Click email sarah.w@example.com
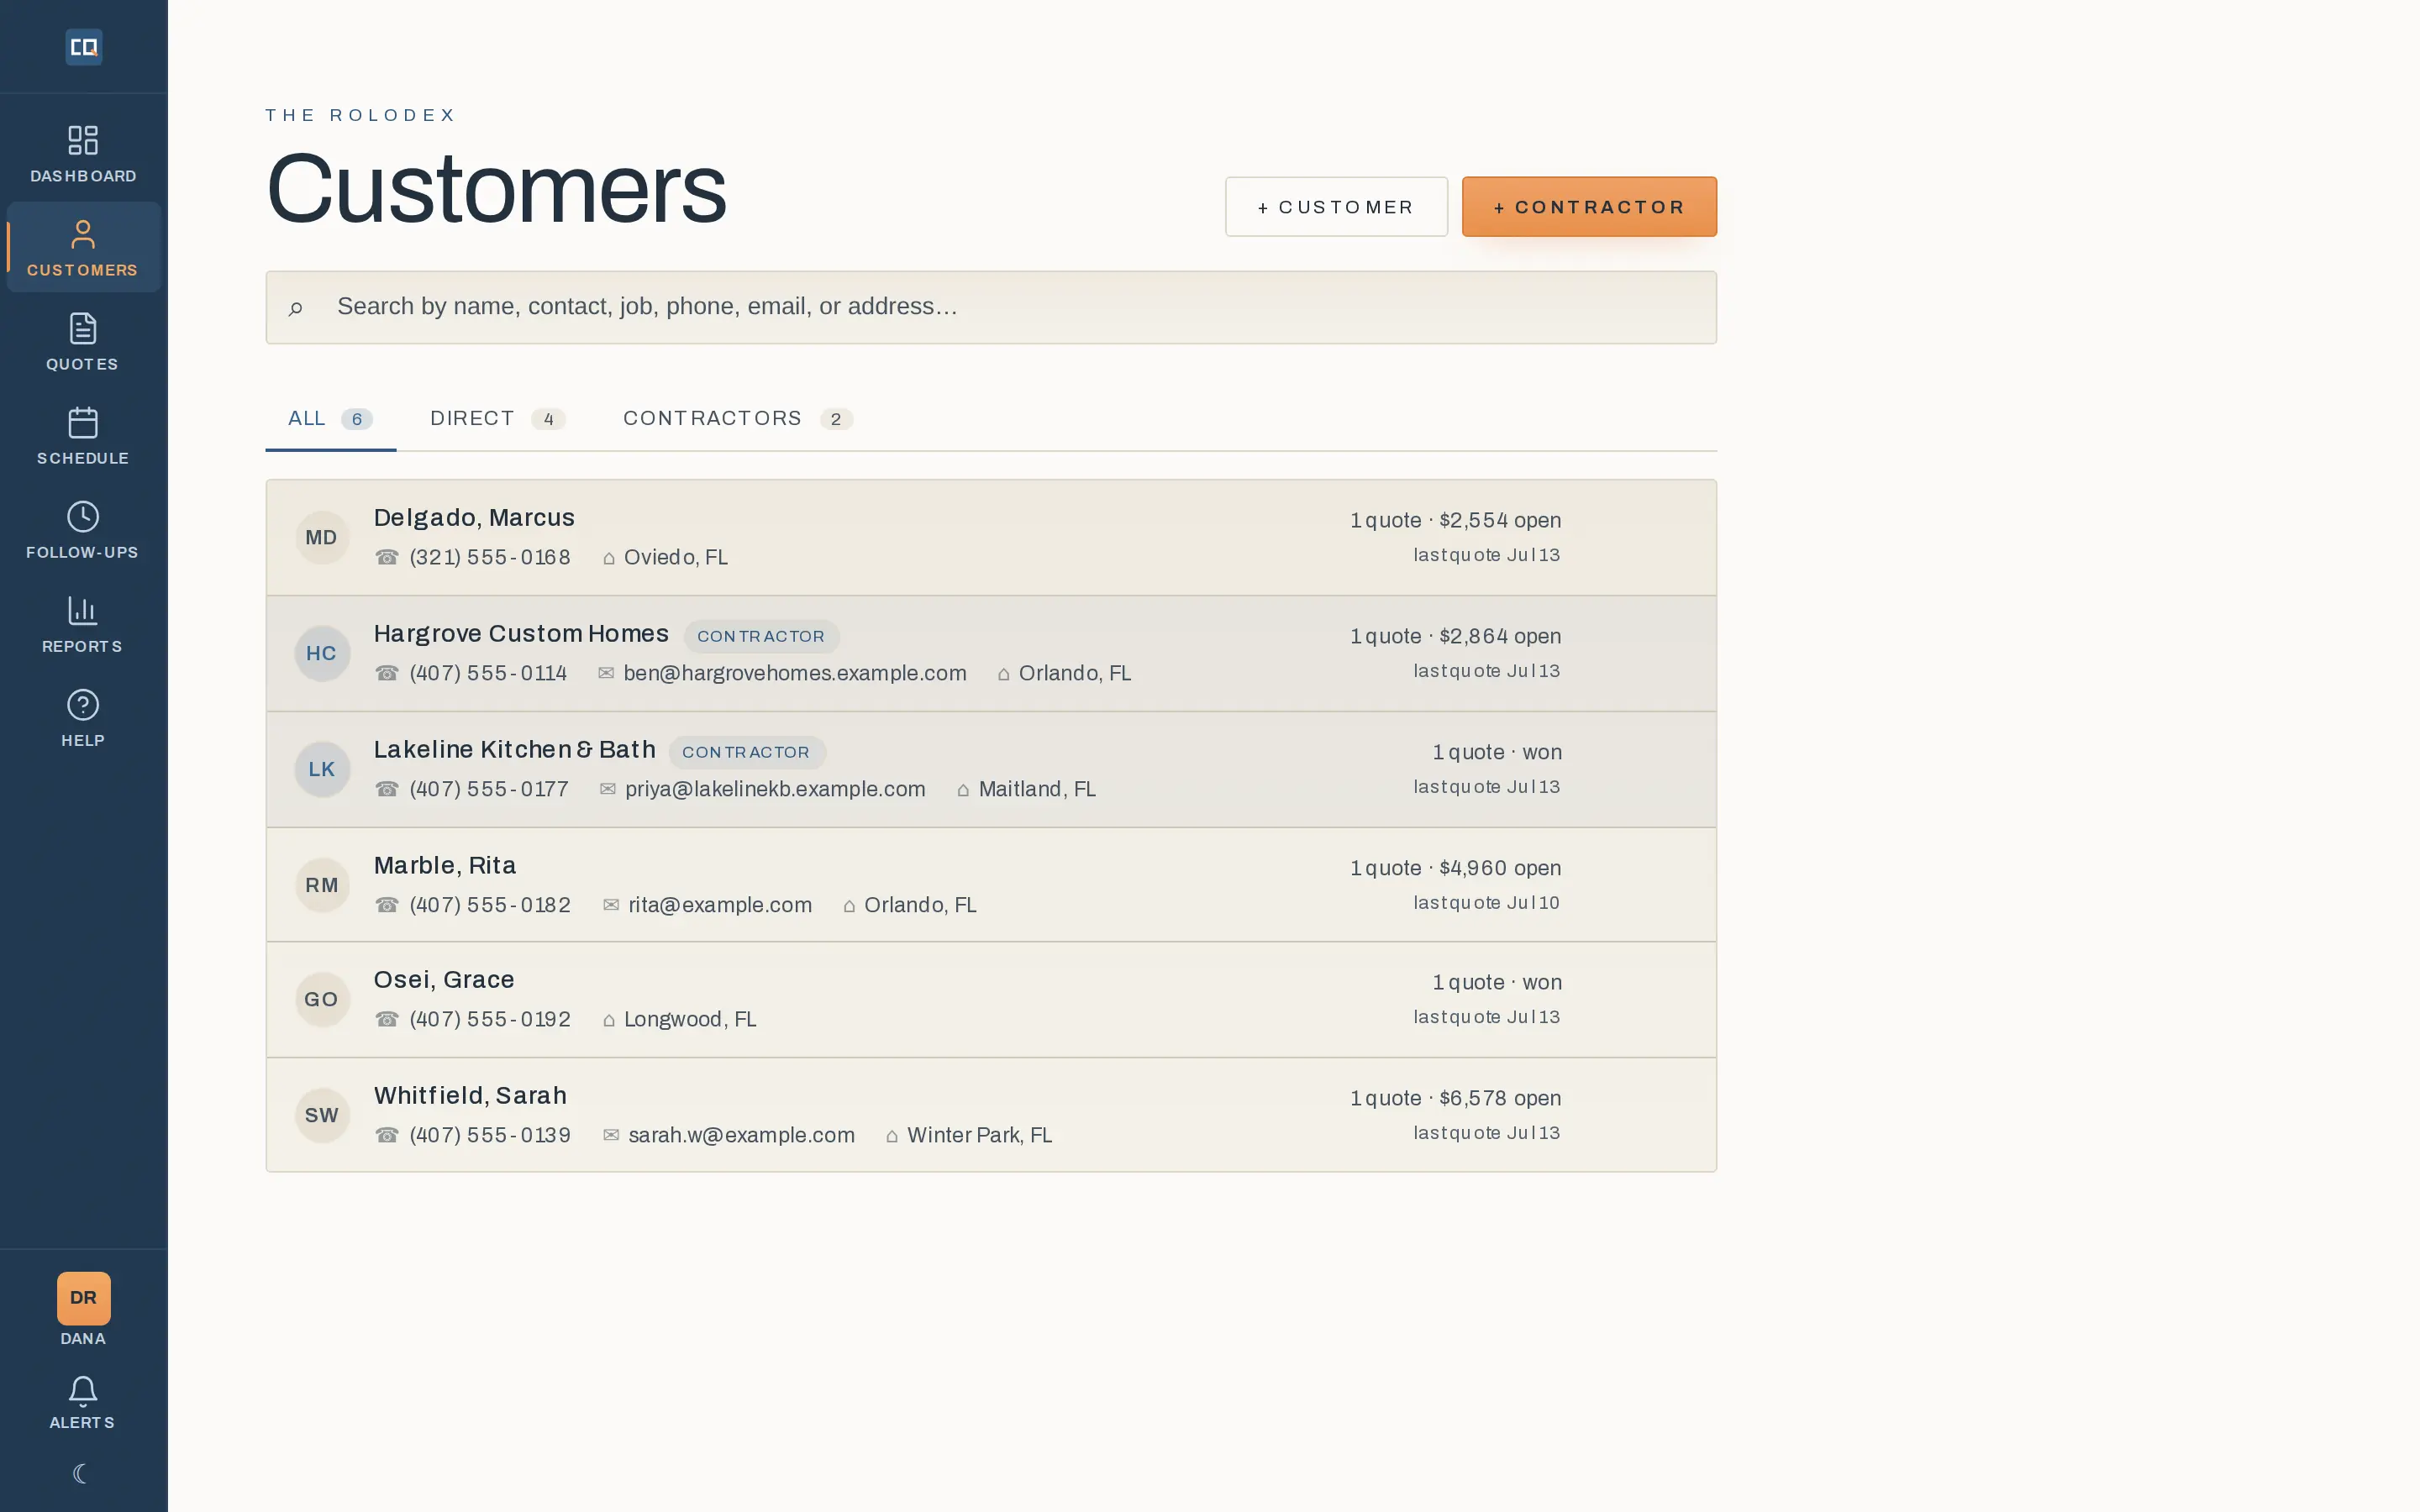The width and height of the screenshot is (2420, 1512). point(741,1135)
